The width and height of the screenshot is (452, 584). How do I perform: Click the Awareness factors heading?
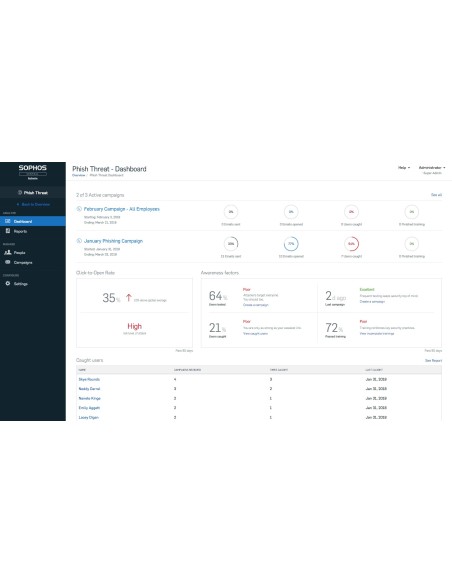pos(220,273)
